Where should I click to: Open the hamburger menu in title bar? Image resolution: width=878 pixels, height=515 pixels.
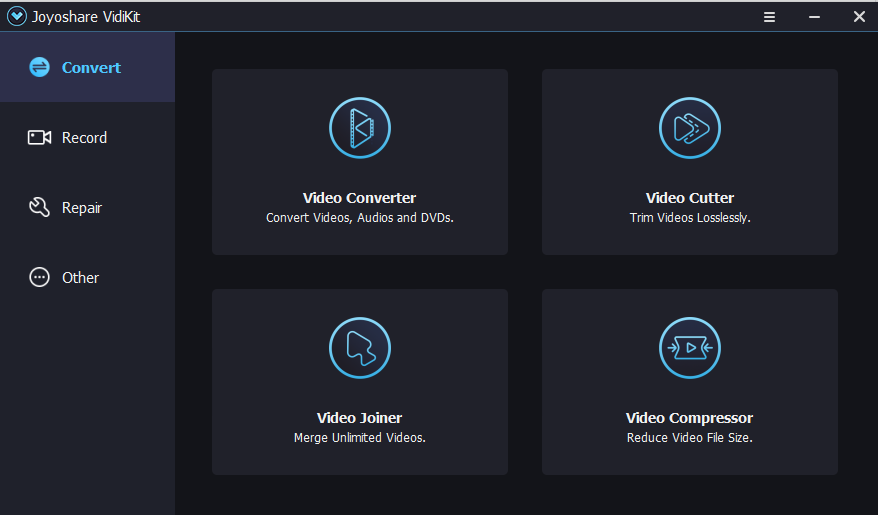point(769,17)
